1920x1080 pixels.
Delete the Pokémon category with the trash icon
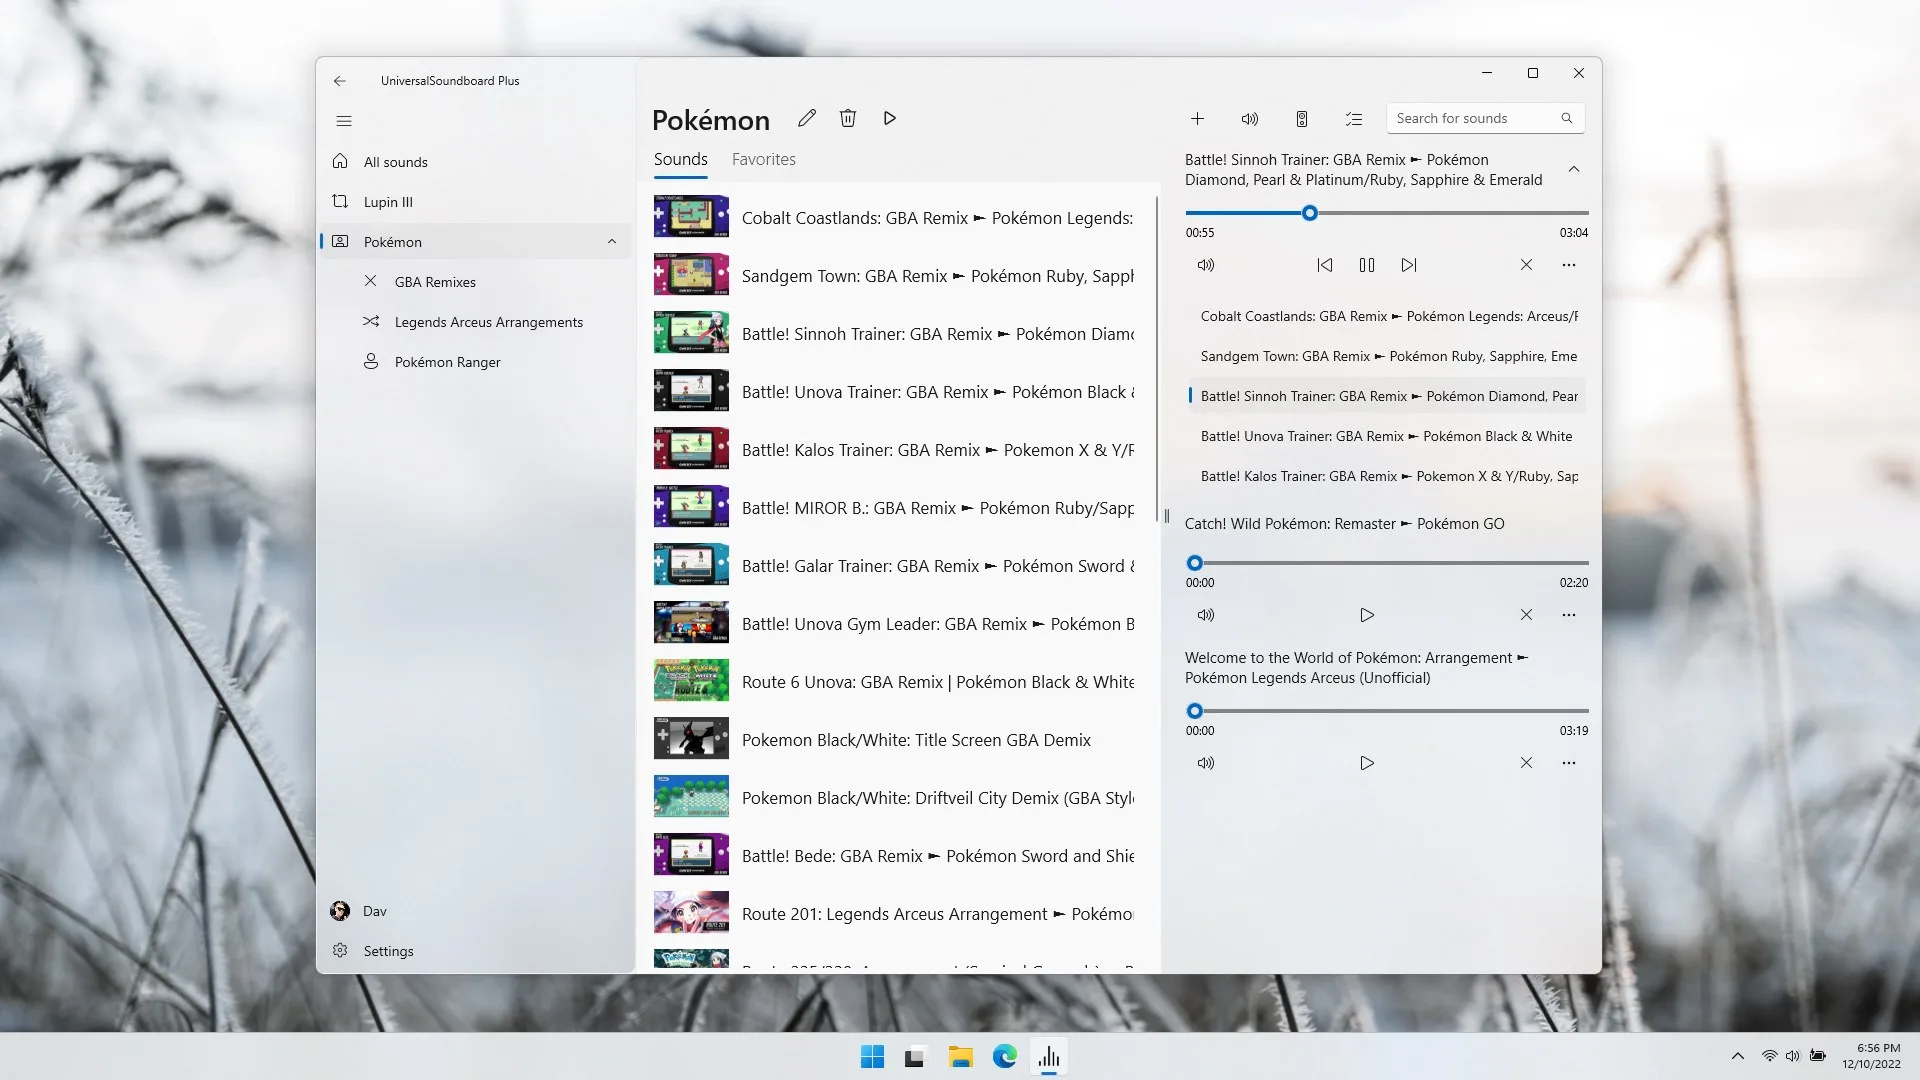click(x=848, y=118)
